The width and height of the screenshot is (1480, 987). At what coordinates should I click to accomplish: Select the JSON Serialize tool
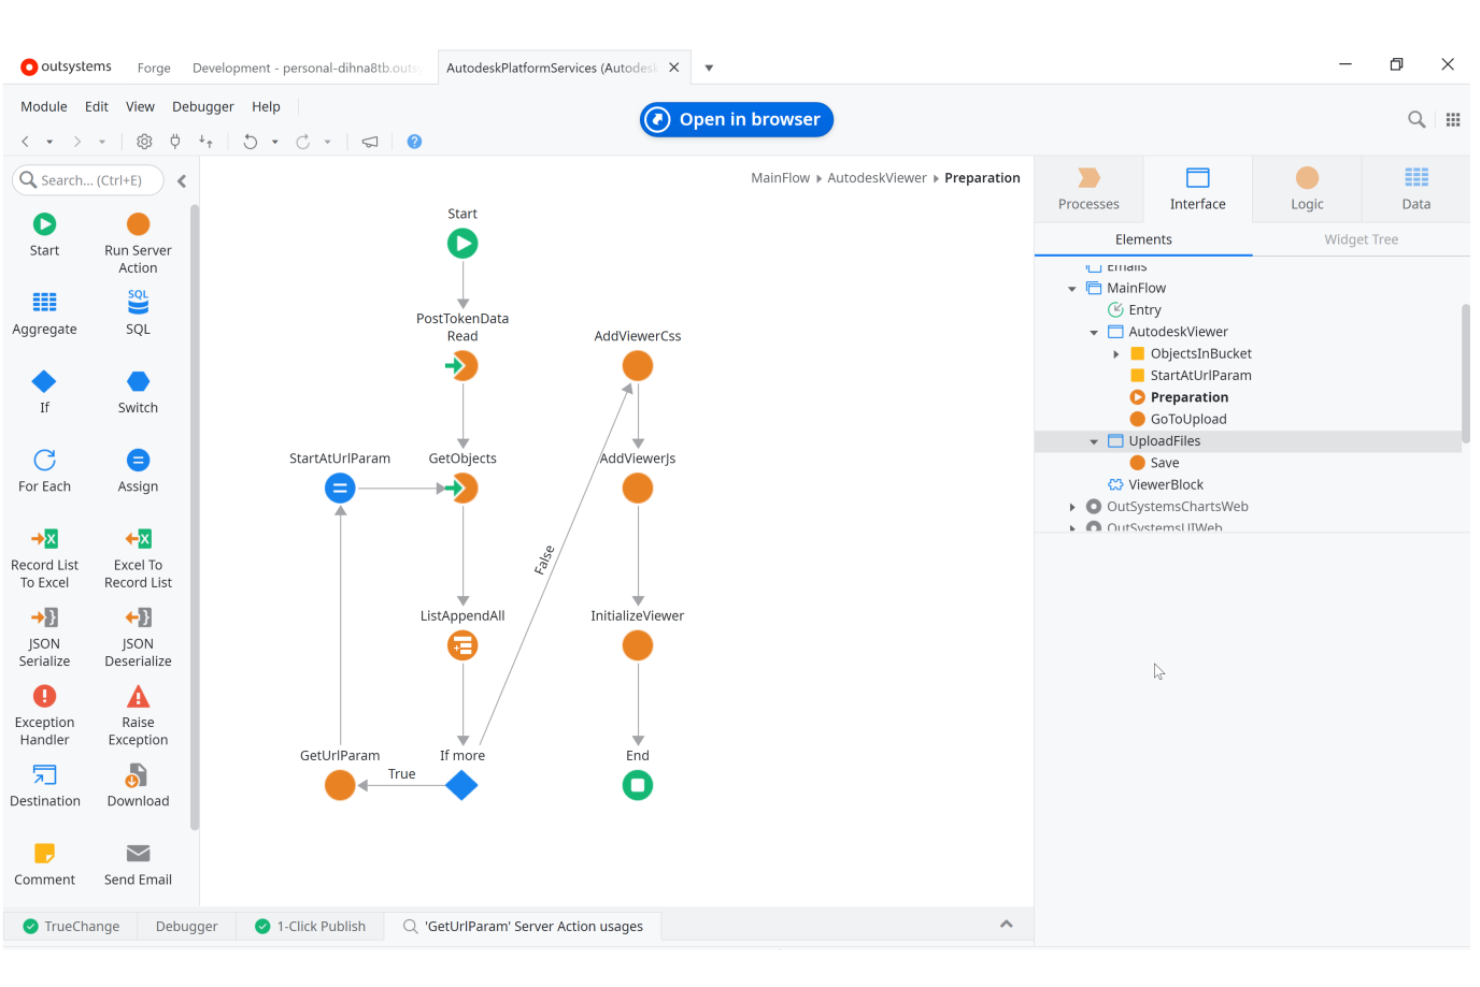click(44, 637)
